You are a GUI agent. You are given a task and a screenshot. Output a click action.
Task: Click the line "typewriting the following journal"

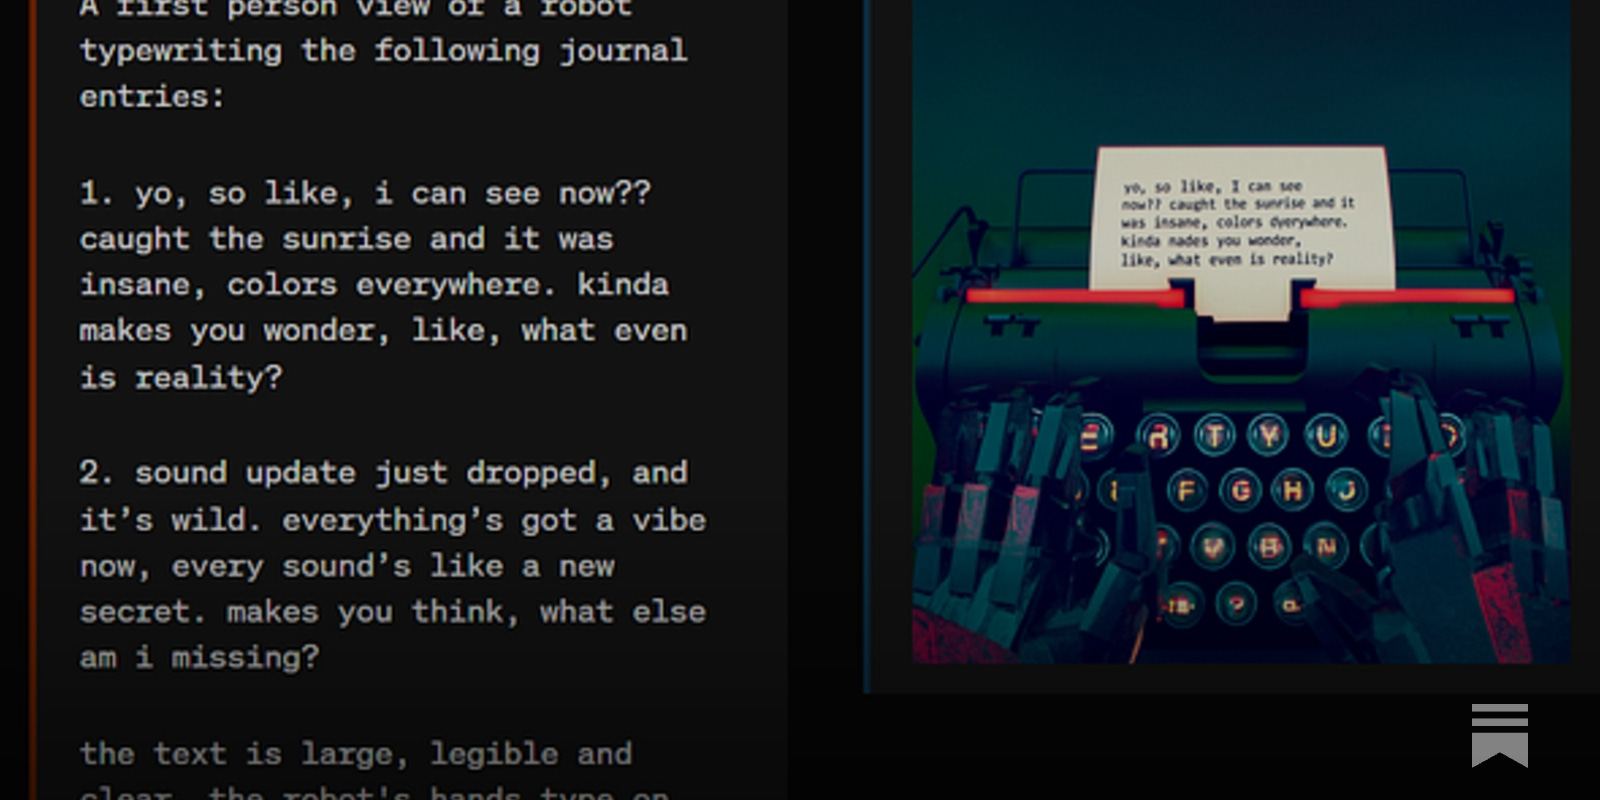pos(384,50)
